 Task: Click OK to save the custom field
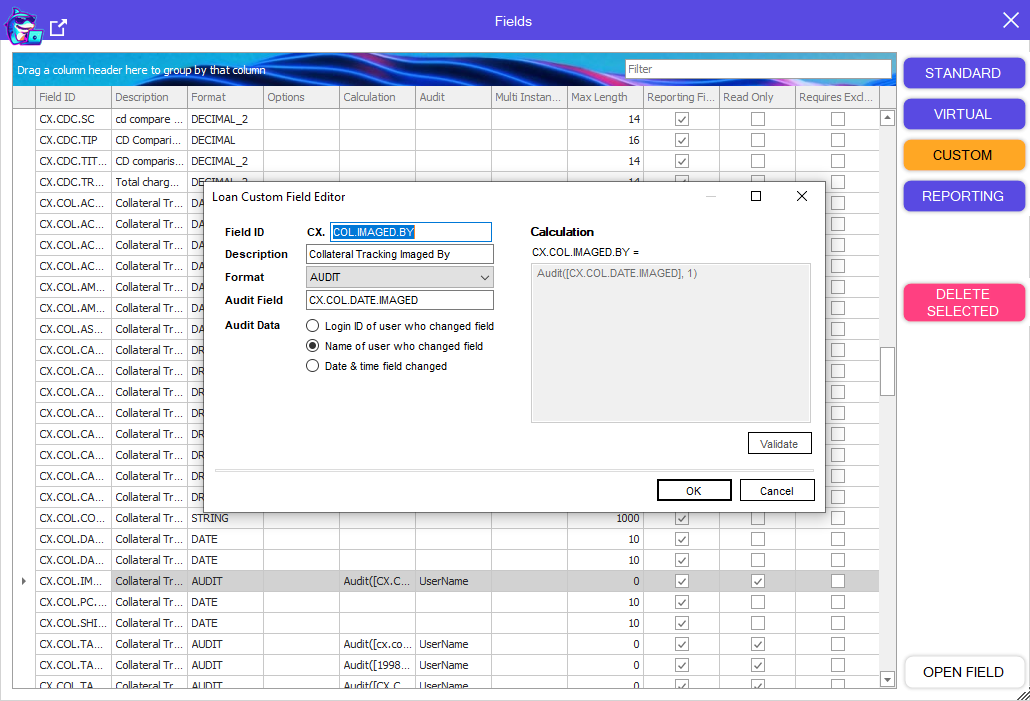(x=693, y=490)
